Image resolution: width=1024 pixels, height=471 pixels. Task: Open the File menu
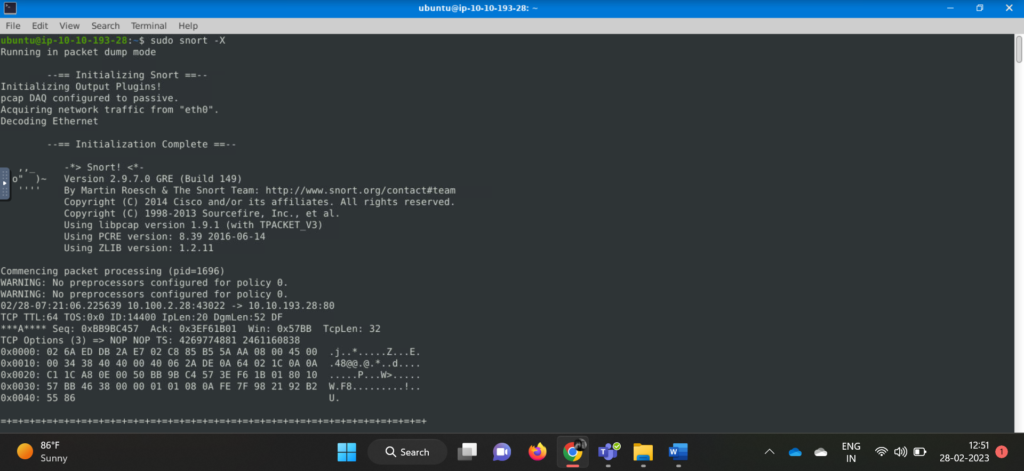[13, 25]
